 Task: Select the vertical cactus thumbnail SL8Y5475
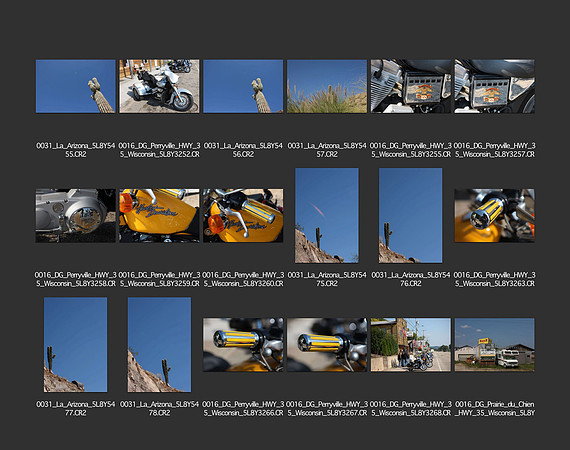click(x=327, y=215)
